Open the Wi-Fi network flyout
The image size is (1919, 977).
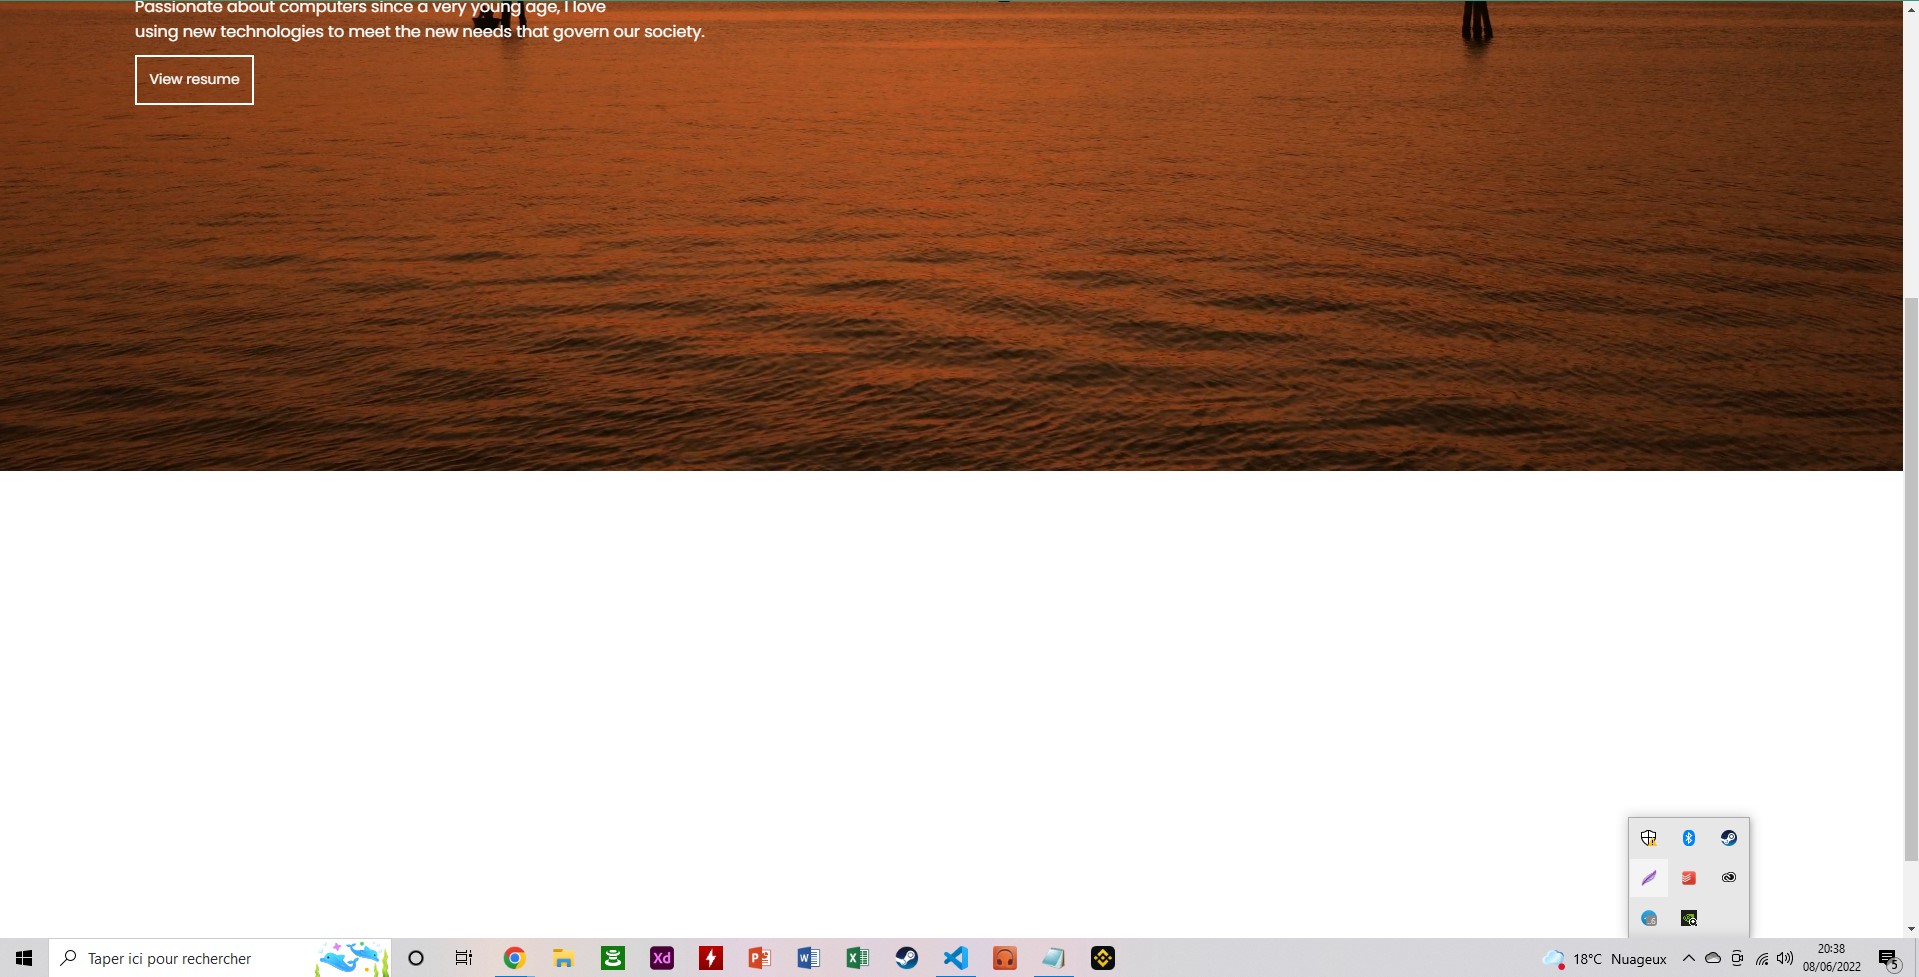[x=1762, y=958]
